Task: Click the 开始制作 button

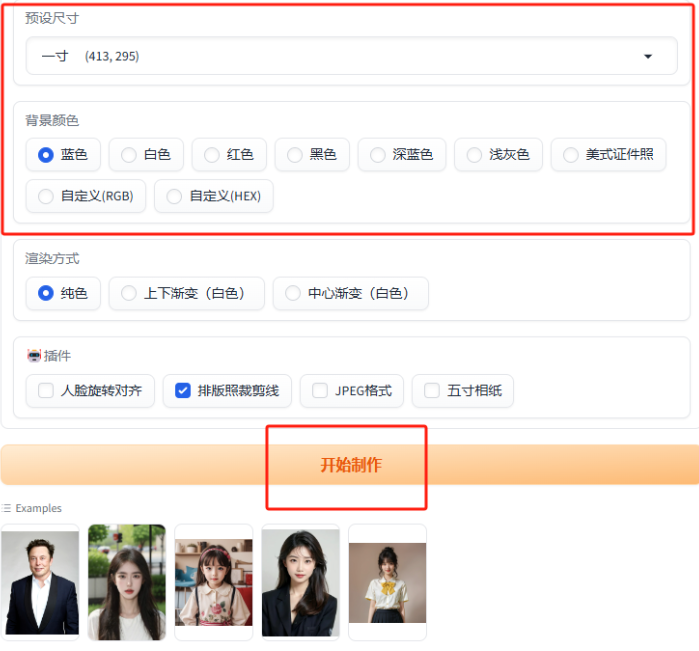Action: pyautogui.click(x=350, y=465)
